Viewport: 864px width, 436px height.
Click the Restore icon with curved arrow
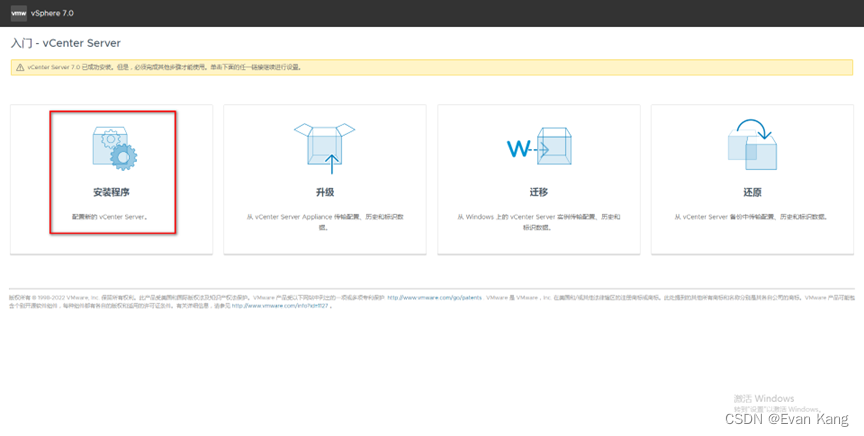click(x=751, y=146)
